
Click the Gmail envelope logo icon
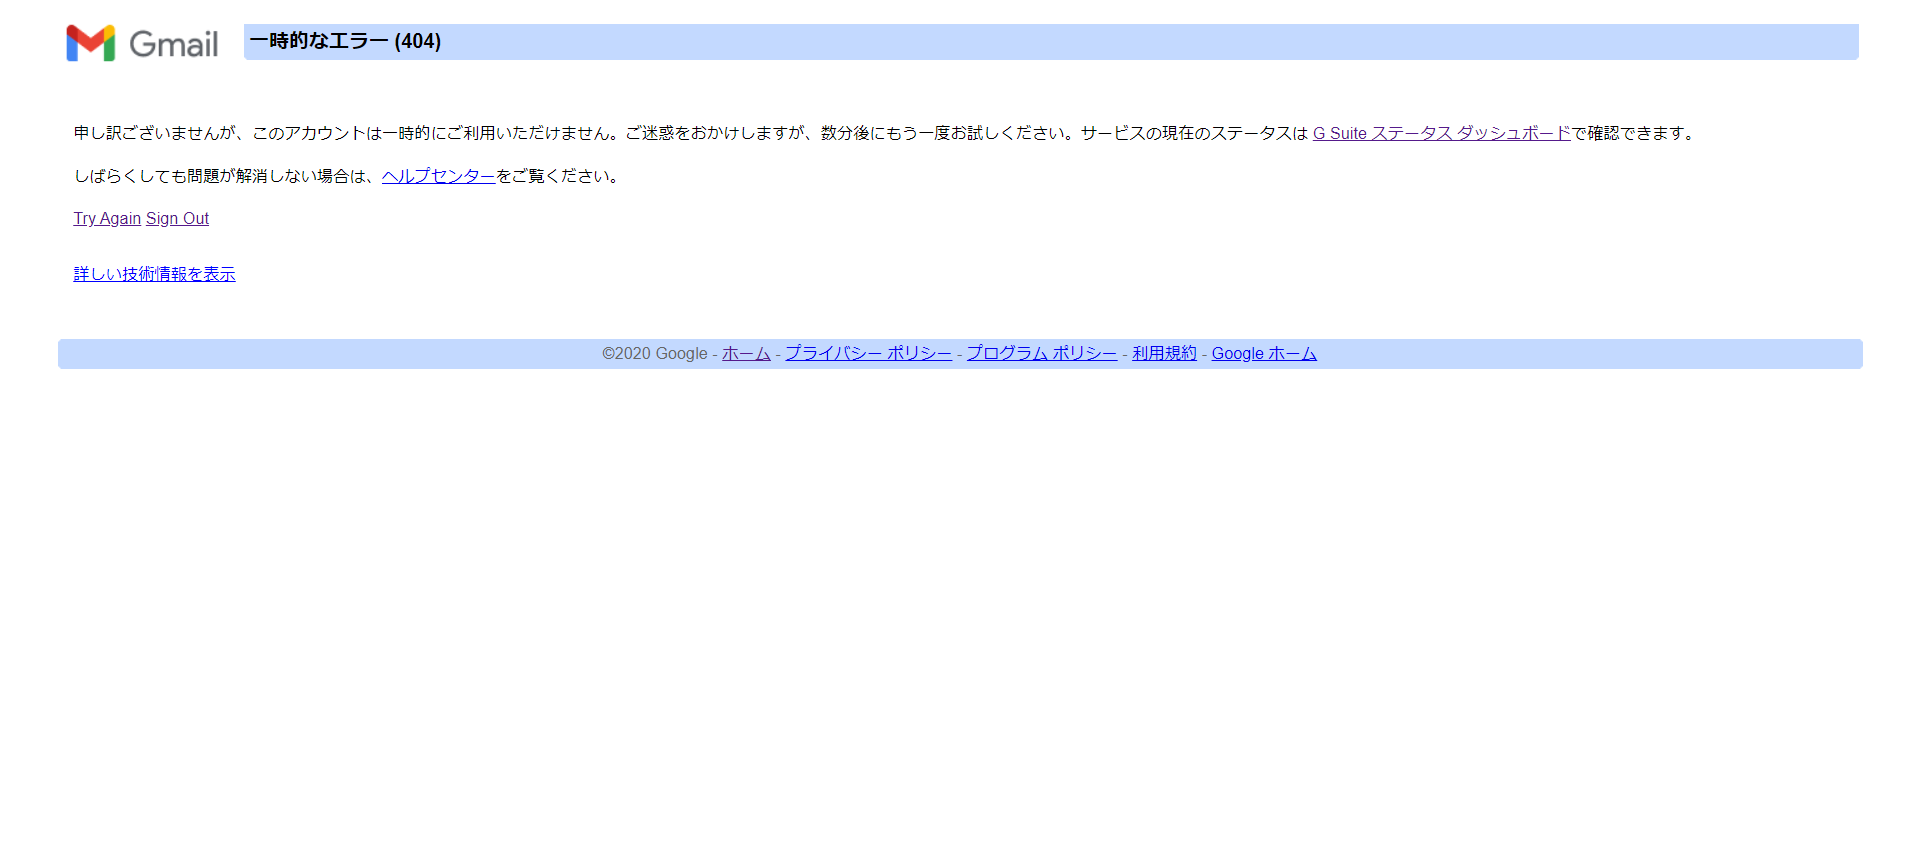(x=91, y=43)
